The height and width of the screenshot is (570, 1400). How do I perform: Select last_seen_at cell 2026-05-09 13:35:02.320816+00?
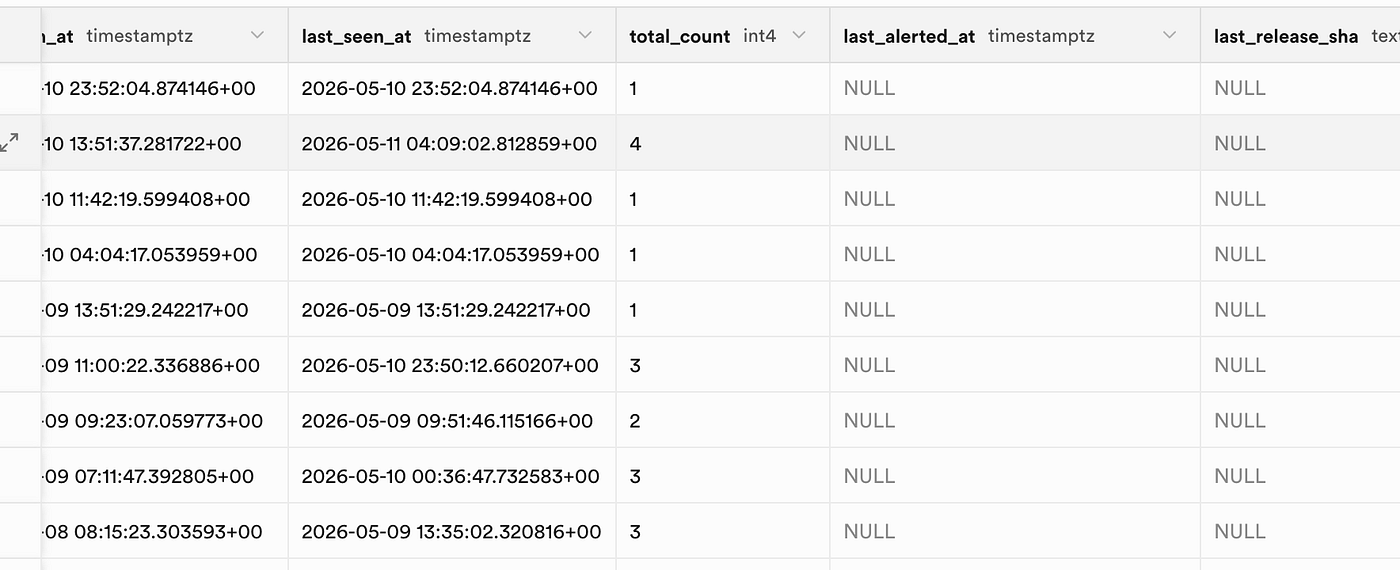[x=452, y=531]
